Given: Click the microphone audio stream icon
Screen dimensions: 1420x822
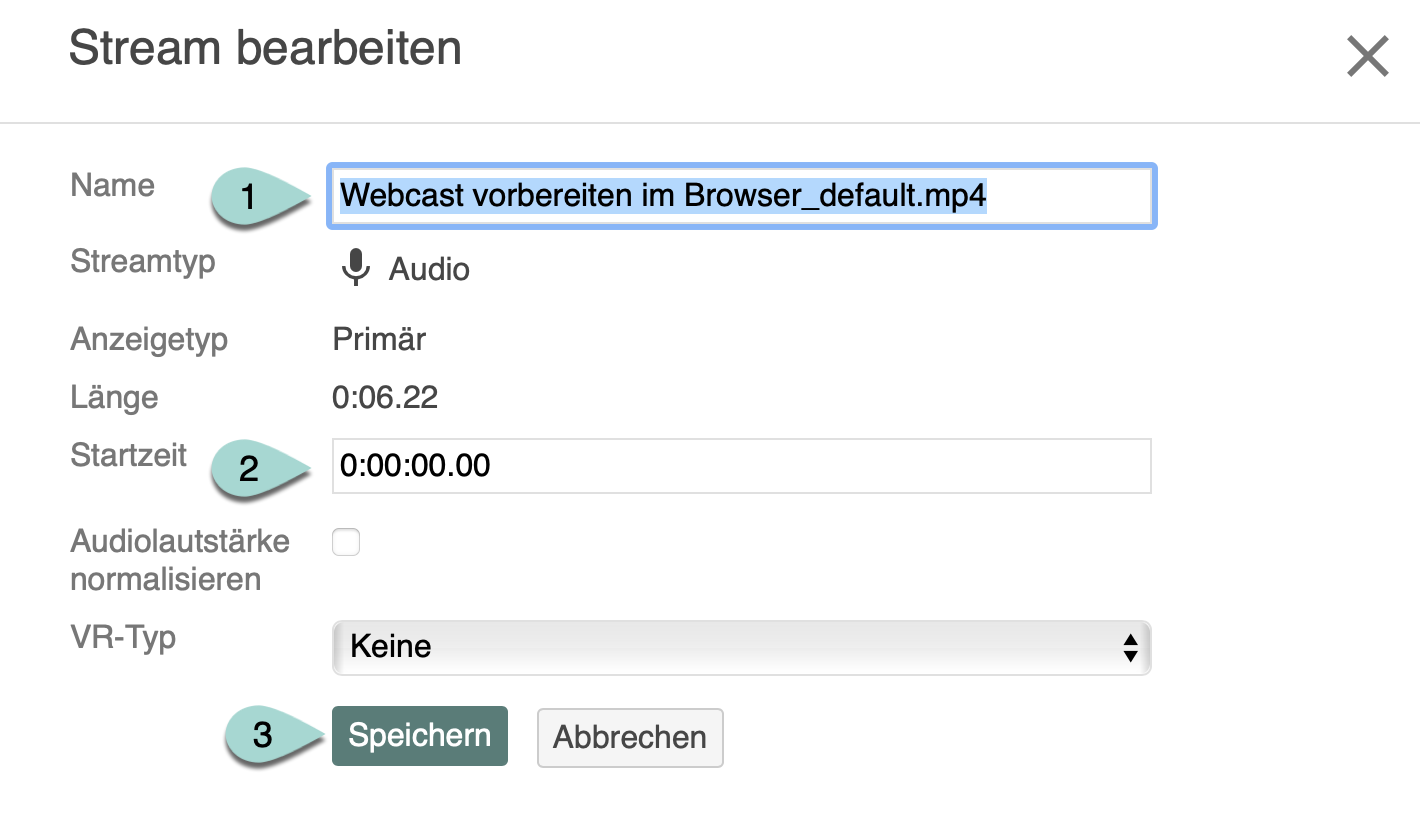Looking at the screenshot, I should click(355, 268).
